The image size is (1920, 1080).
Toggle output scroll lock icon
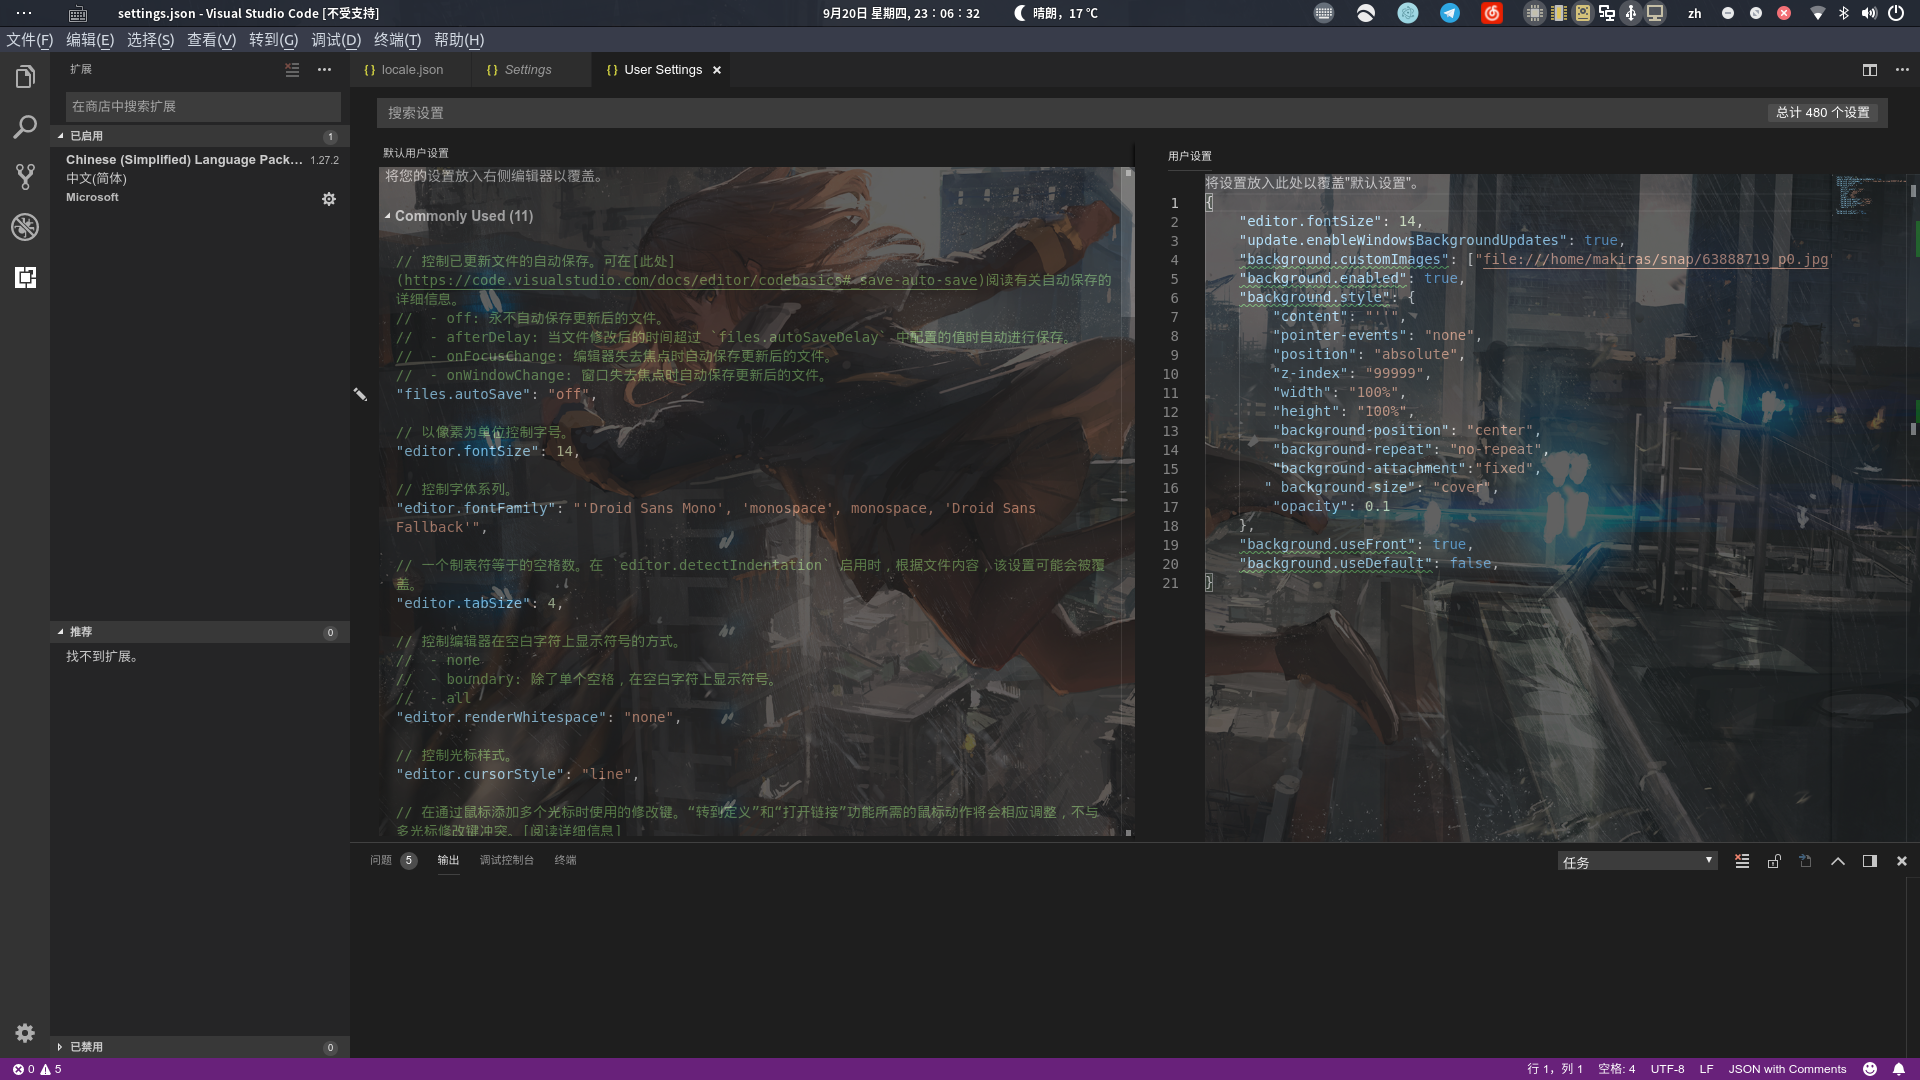click(1774, 861)
